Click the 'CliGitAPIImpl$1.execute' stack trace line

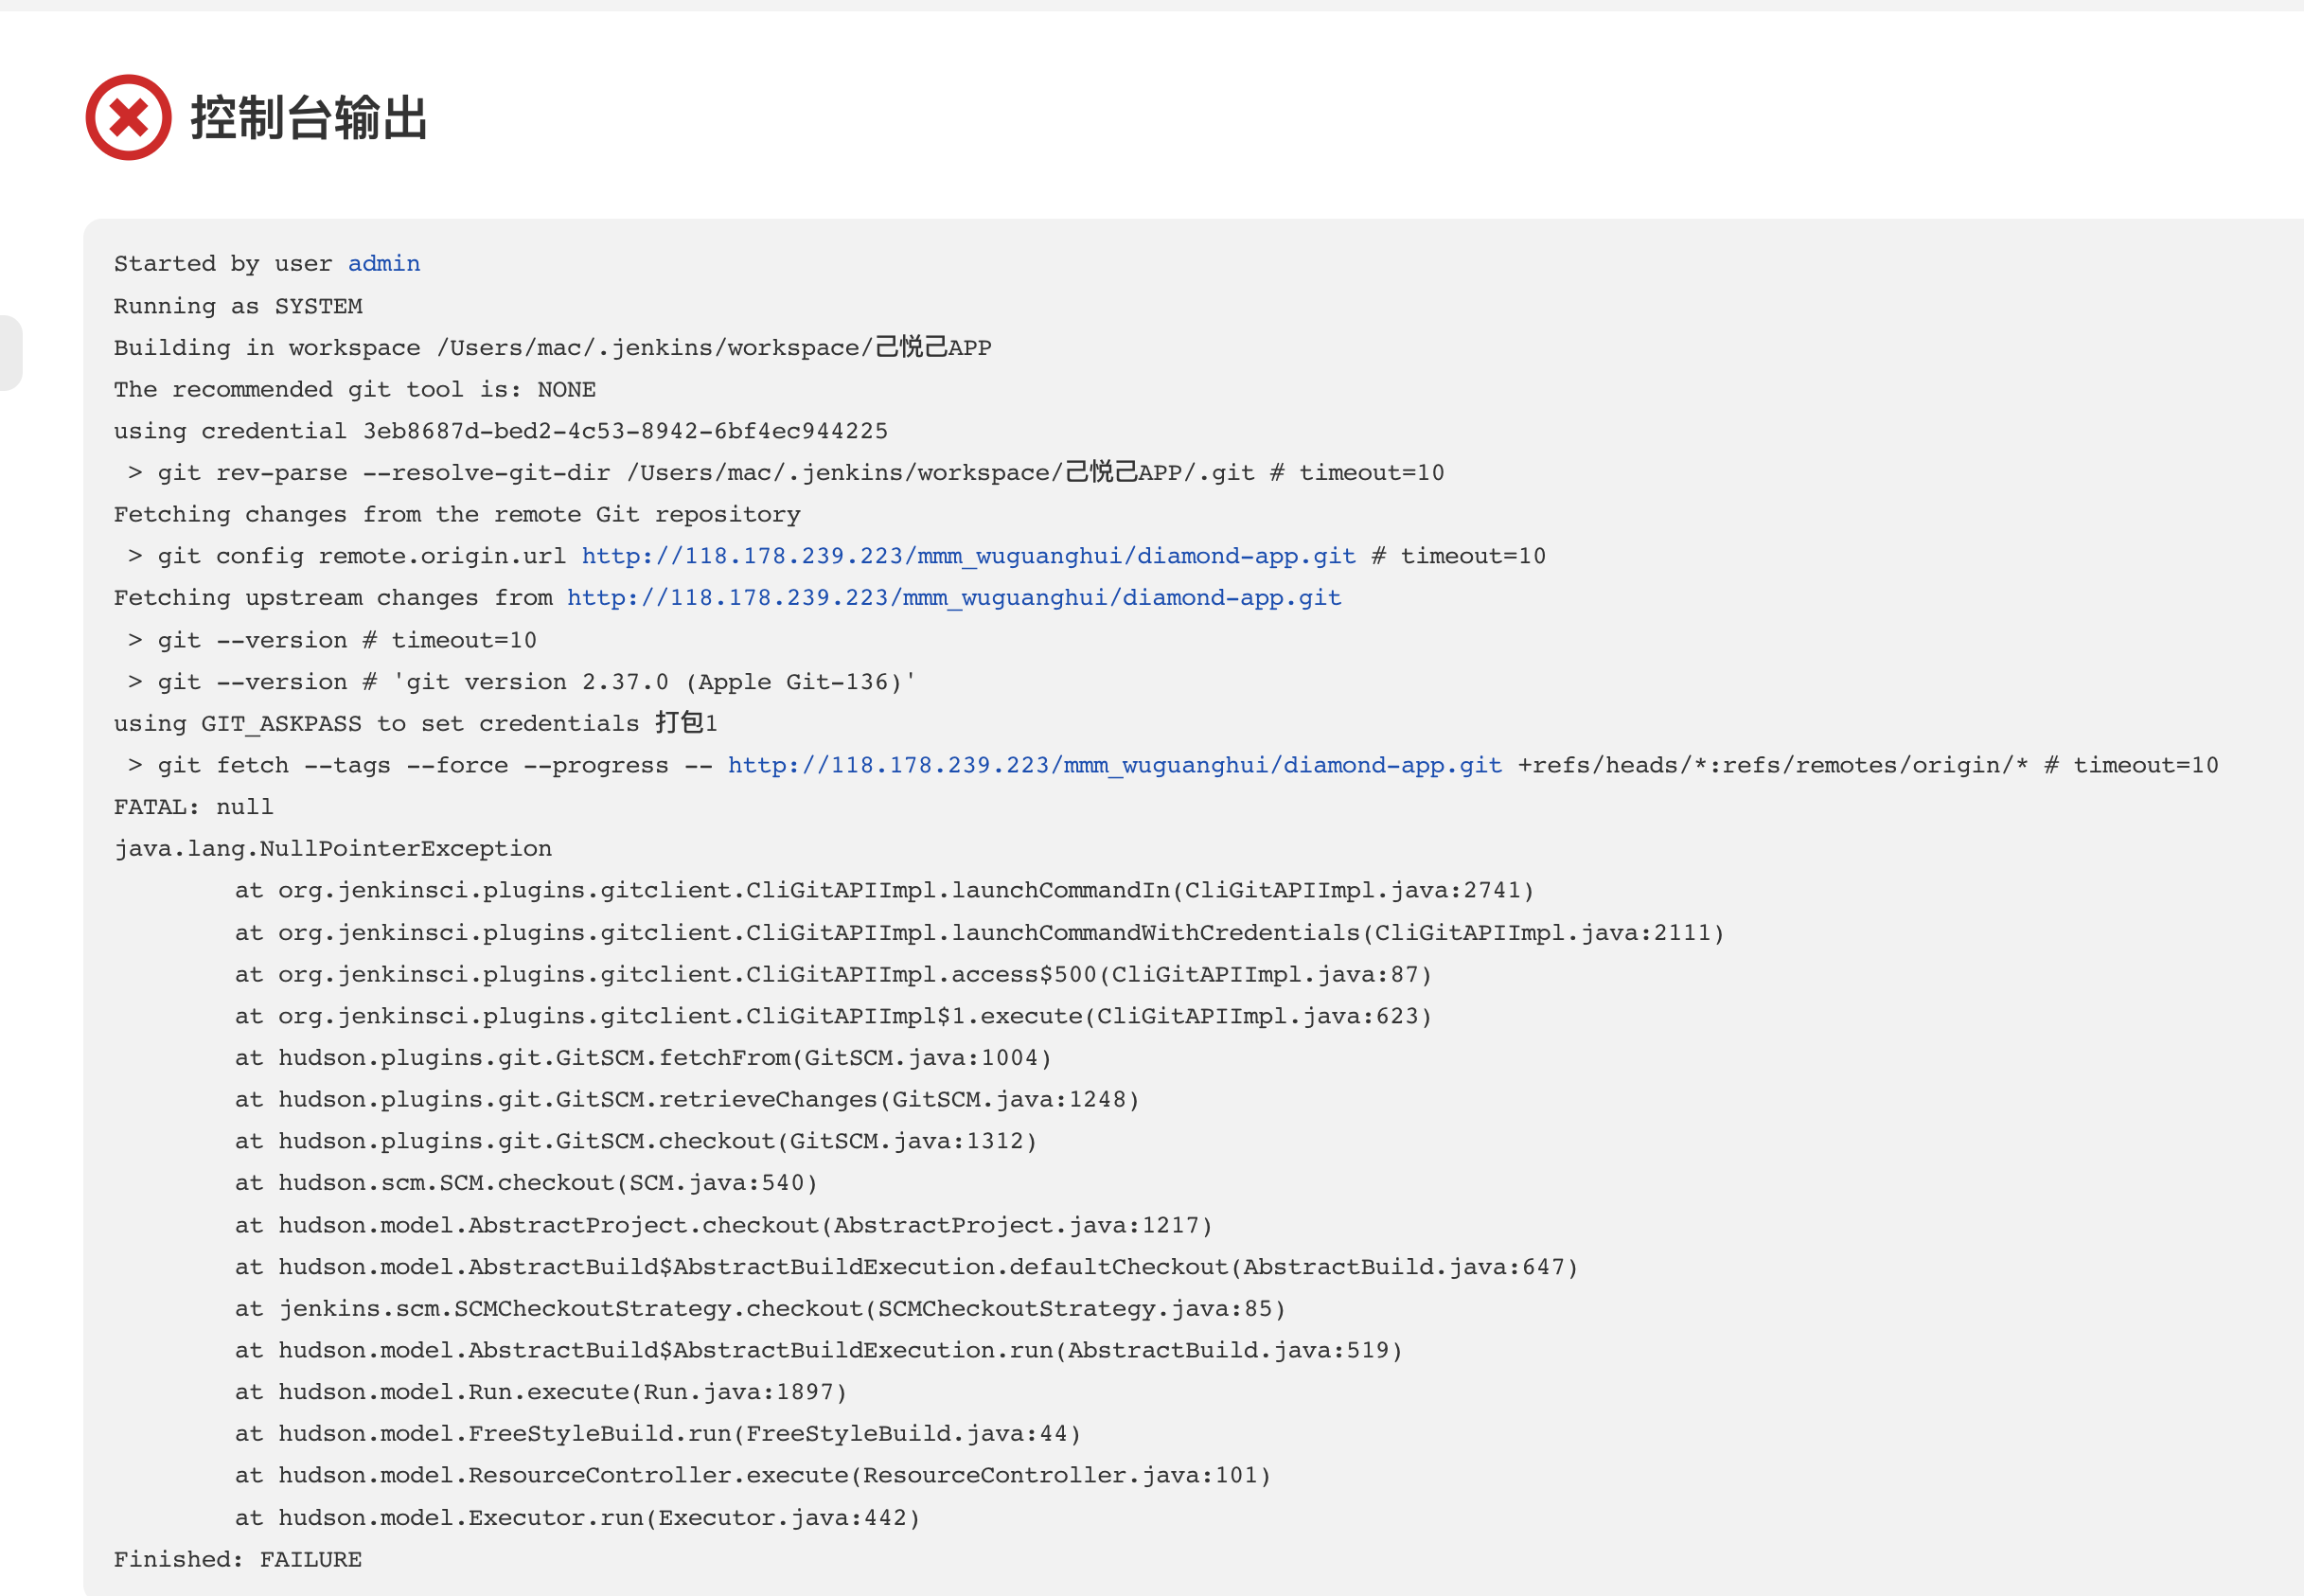[834, 1016]
